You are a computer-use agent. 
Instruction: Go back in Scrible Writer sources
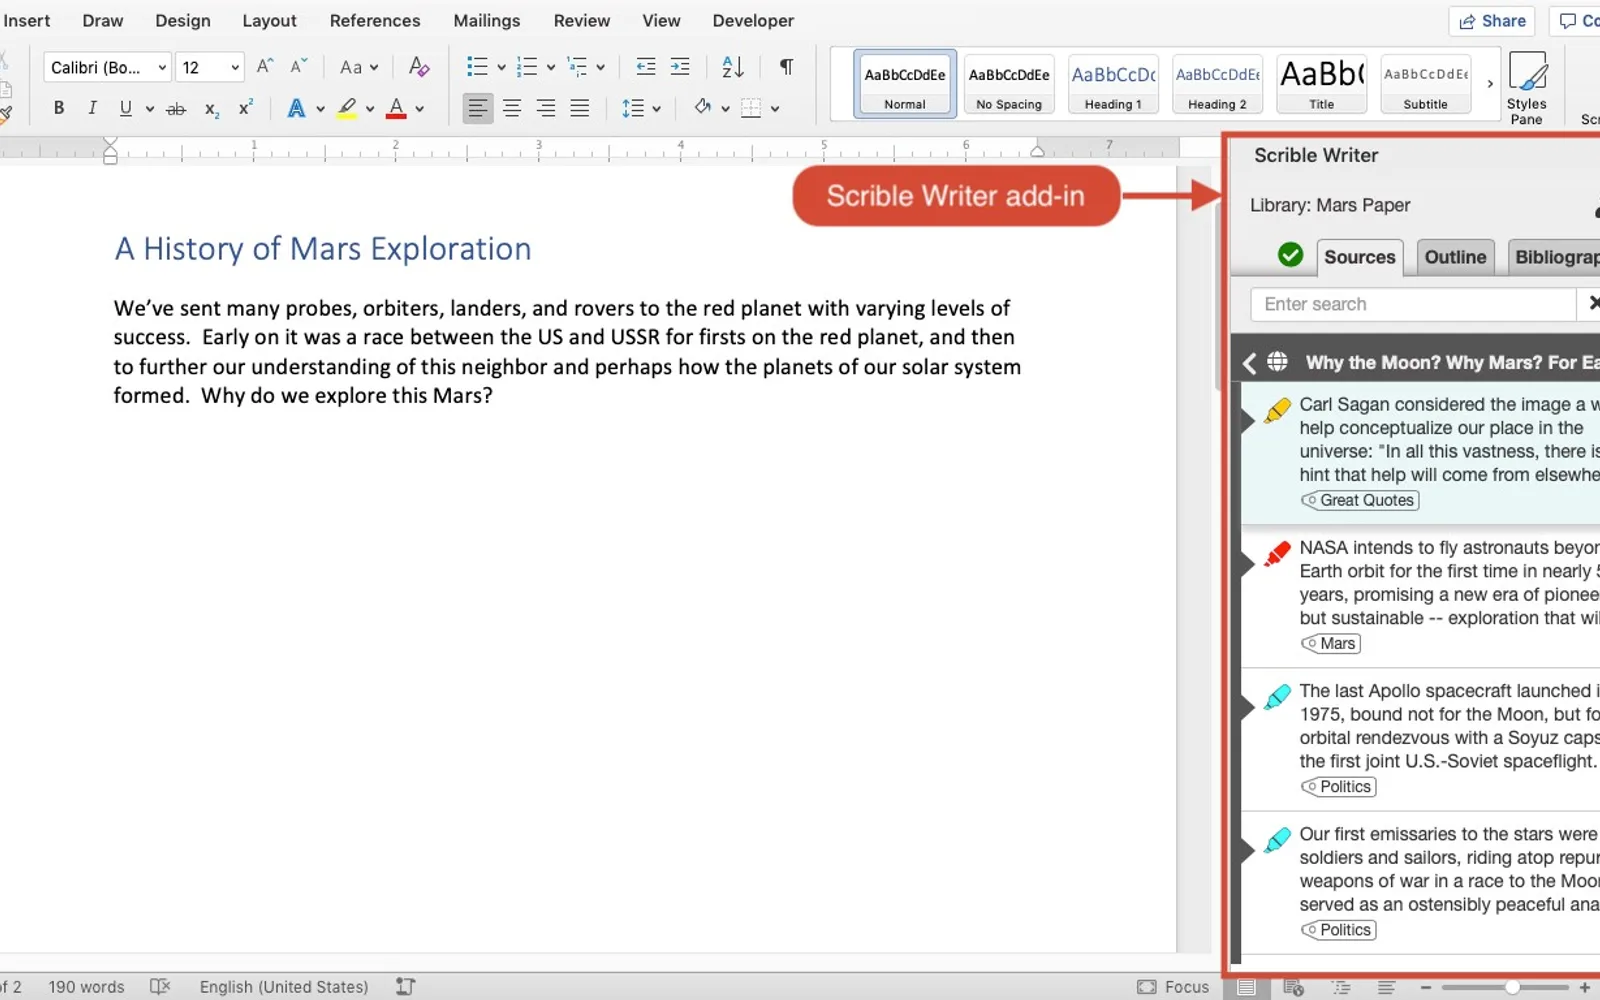1249,362
